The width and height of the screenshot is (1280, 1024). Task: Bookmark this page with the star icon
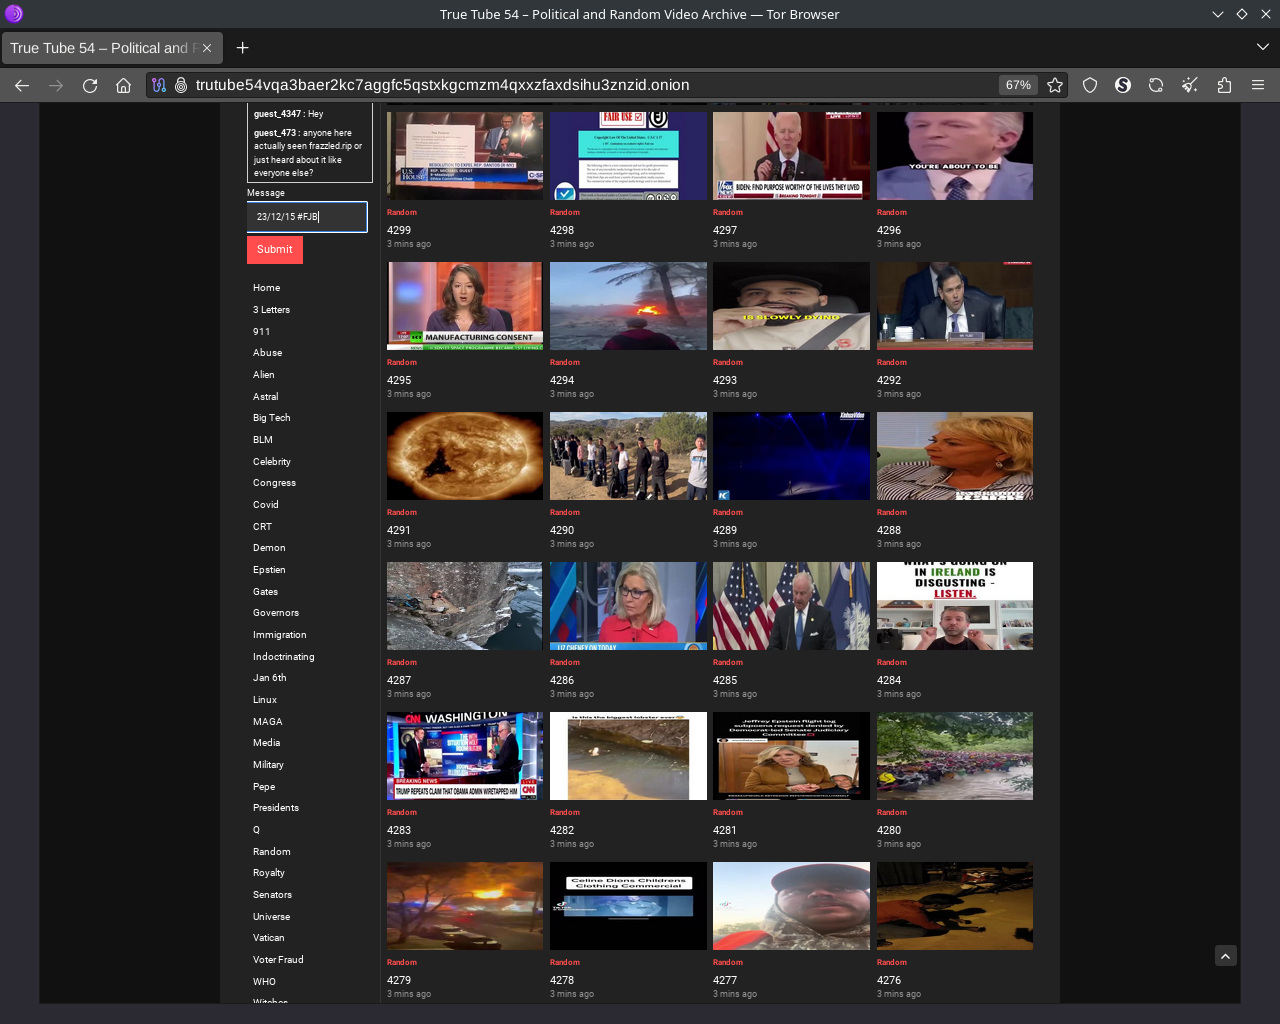[1055, 85]
